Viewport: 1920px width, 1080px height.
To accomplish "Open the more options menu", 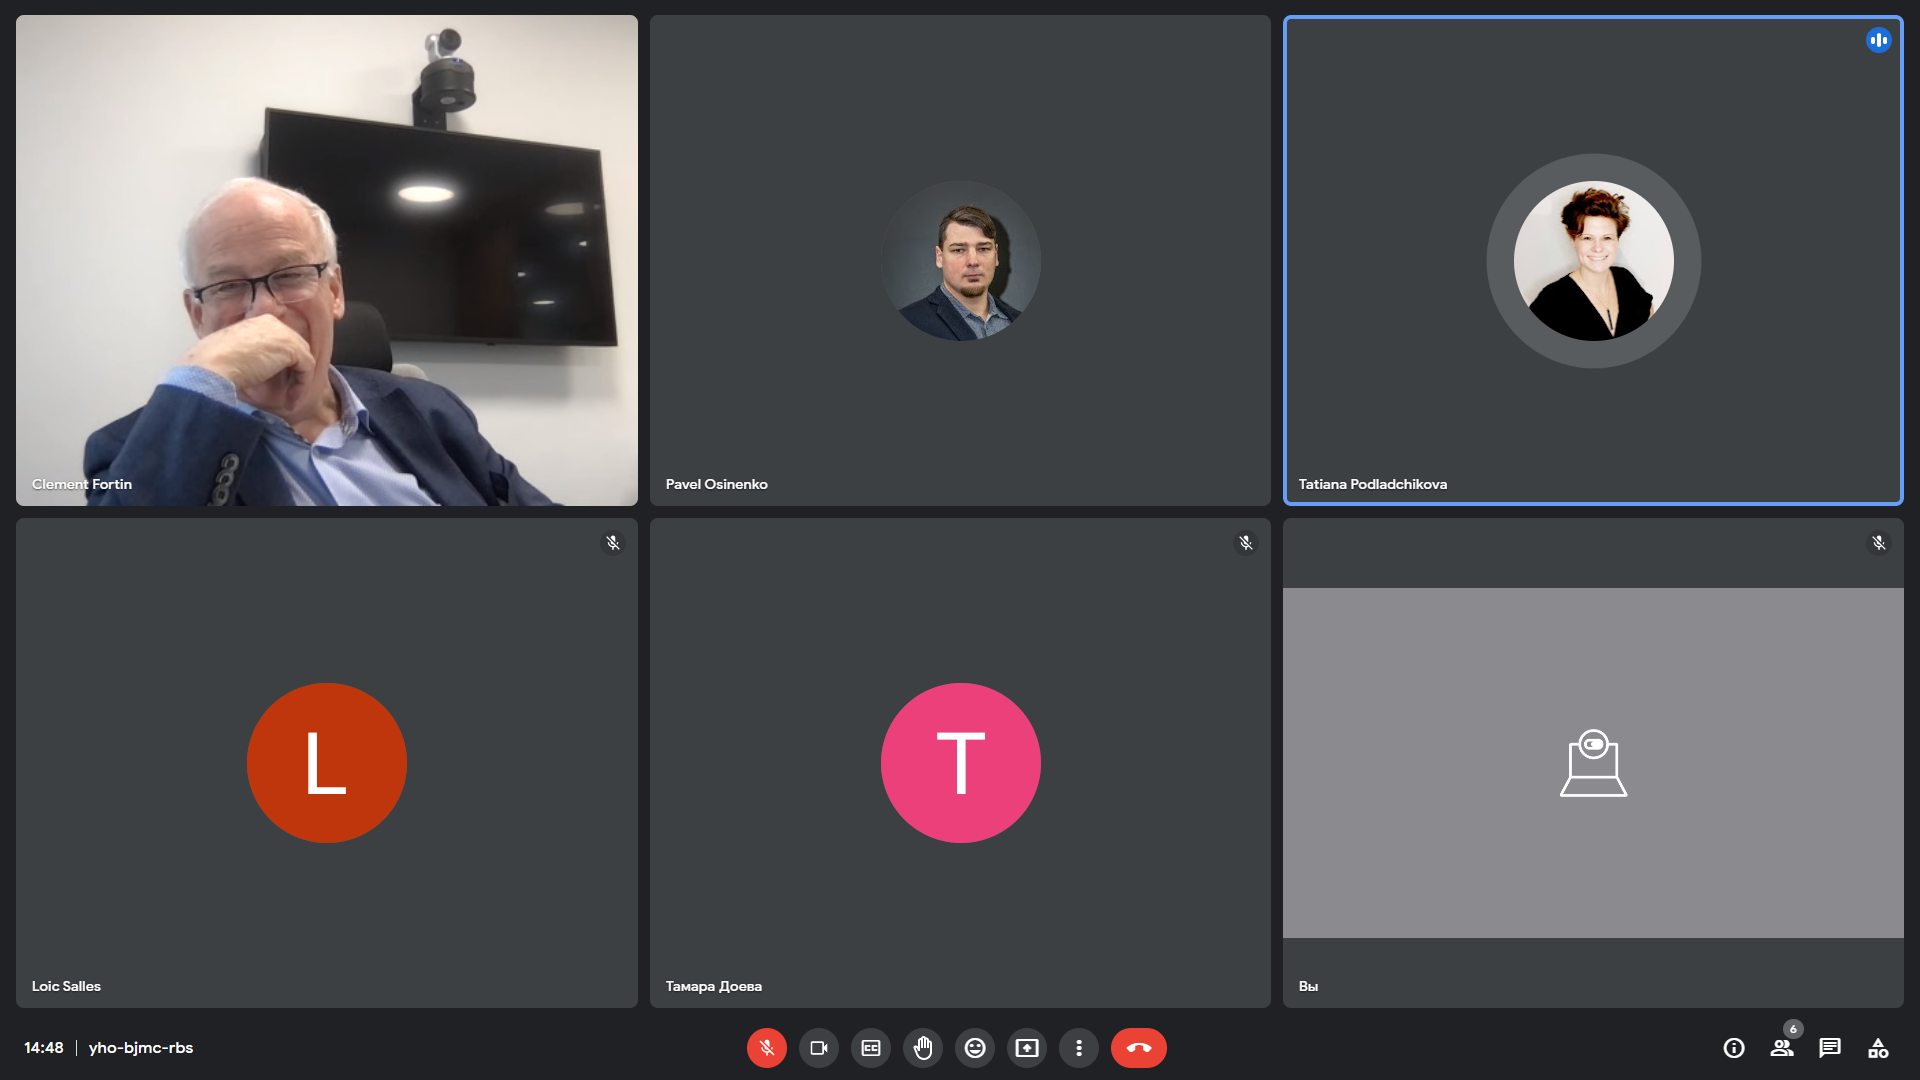I will click(x=1079, y=1048).
